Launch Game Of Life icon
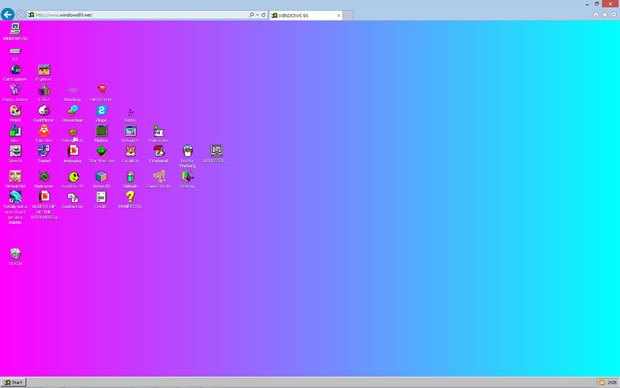This screenshot has width=620, height=388. pos(159,179)
